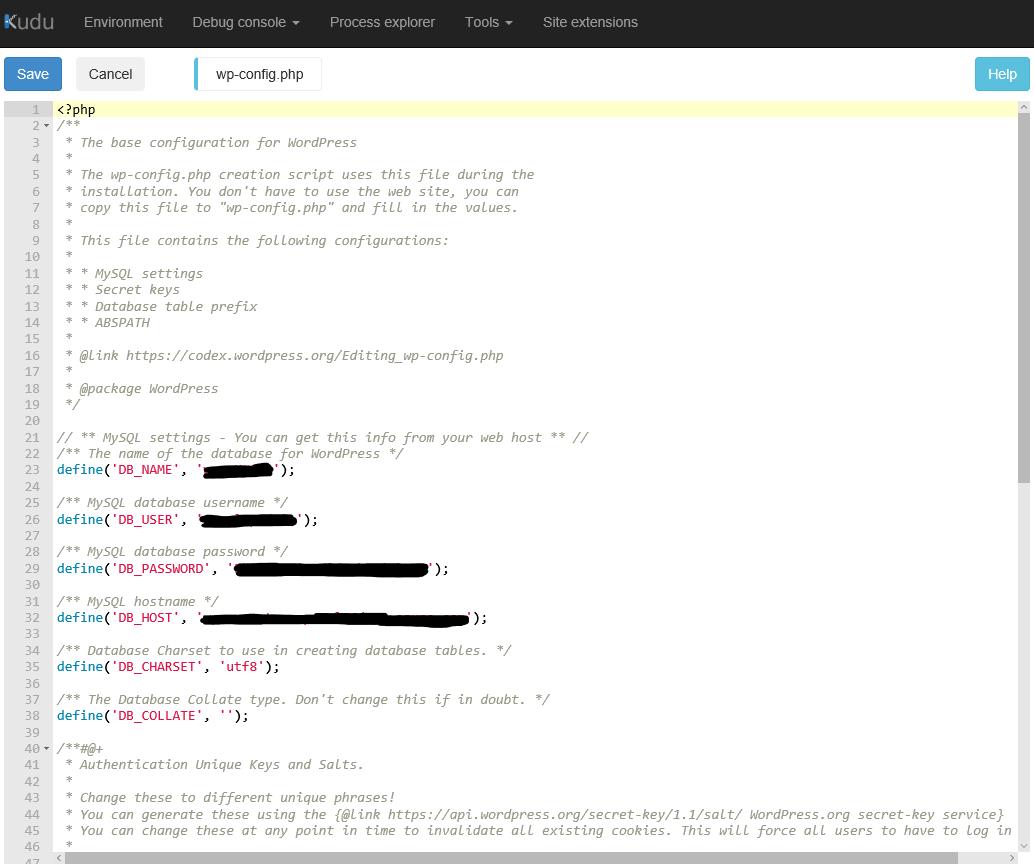Cancel editing the file
Screen dimensions: 1034x867
click(110, 73)
